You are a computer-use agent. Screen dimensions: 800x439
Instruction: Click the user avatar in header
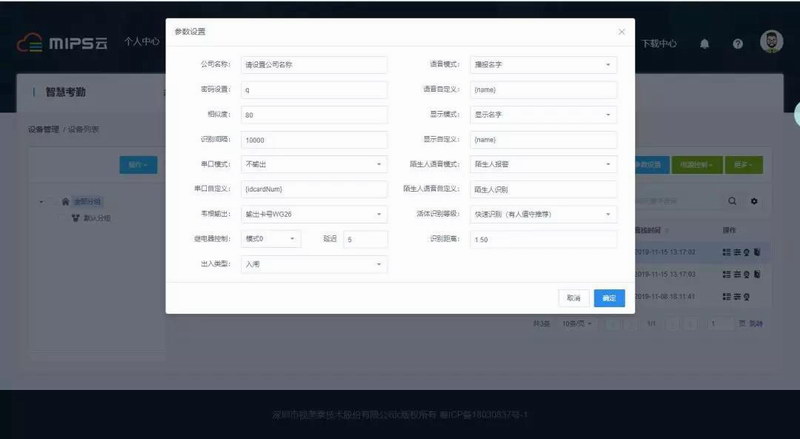click(771, 43)
